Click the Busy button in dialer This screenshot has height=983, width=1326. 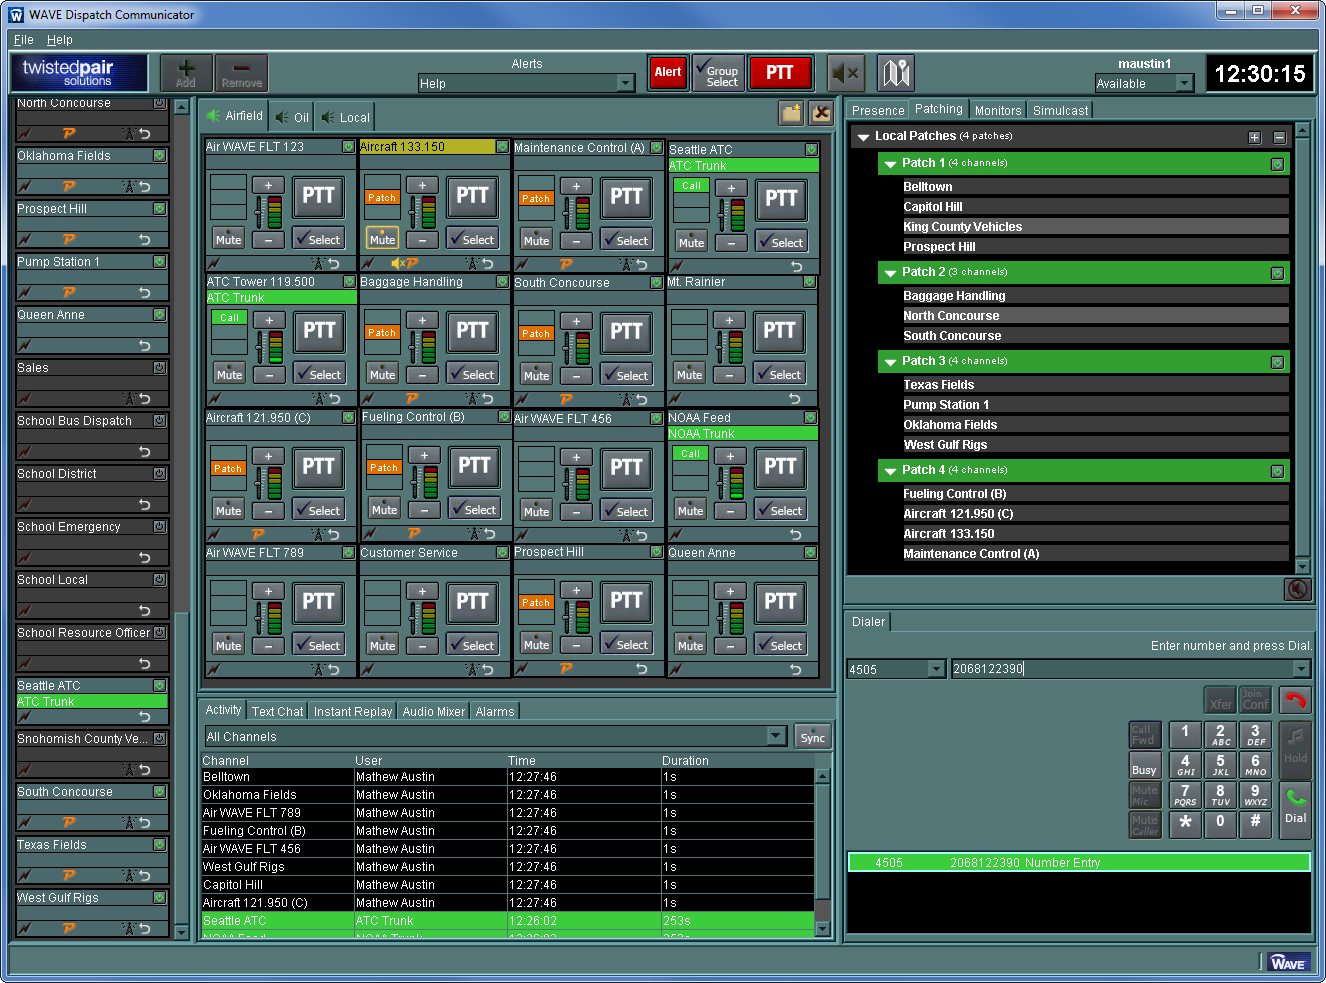1145,768
